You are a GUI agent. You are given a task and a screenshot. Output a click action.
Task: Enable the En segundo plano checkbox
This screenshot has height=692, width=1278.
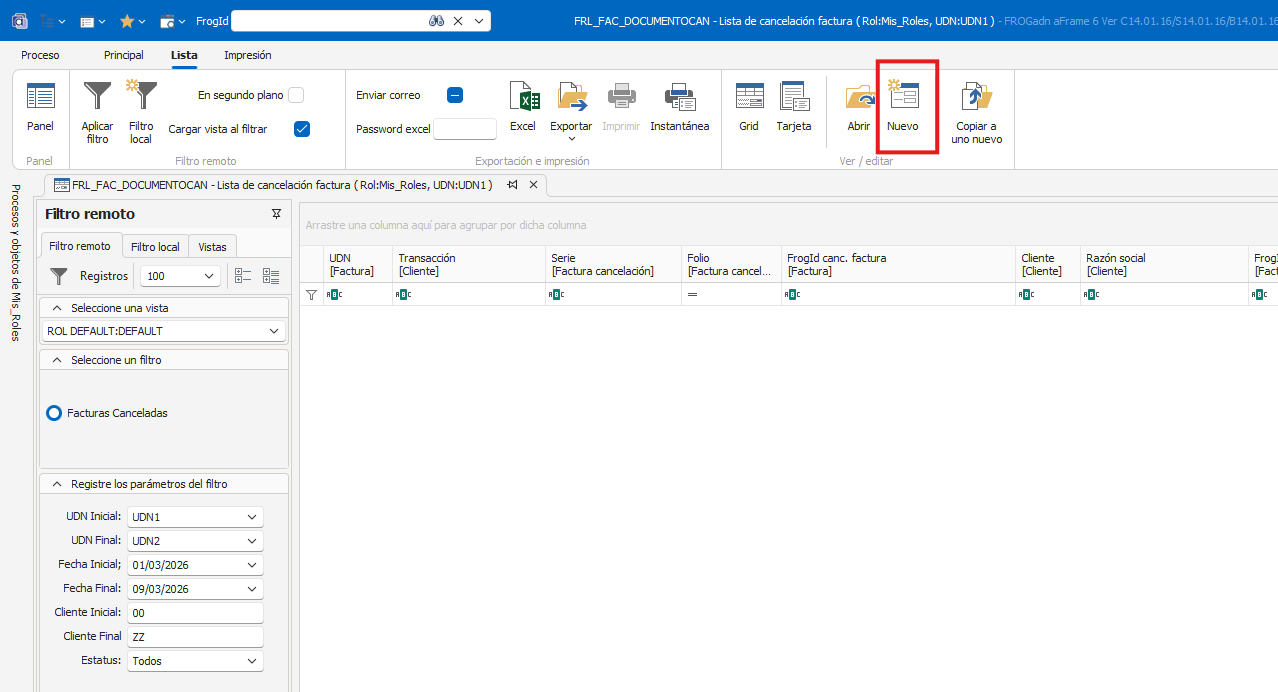[296, 95]
